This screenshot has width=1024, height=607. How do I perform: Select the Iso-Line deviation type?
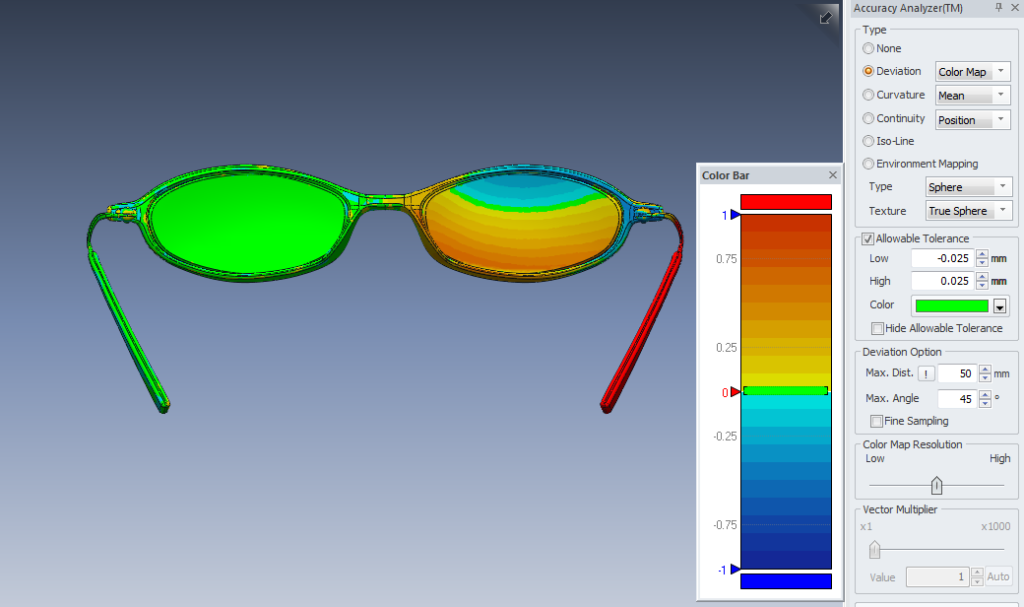pos(868,141)
